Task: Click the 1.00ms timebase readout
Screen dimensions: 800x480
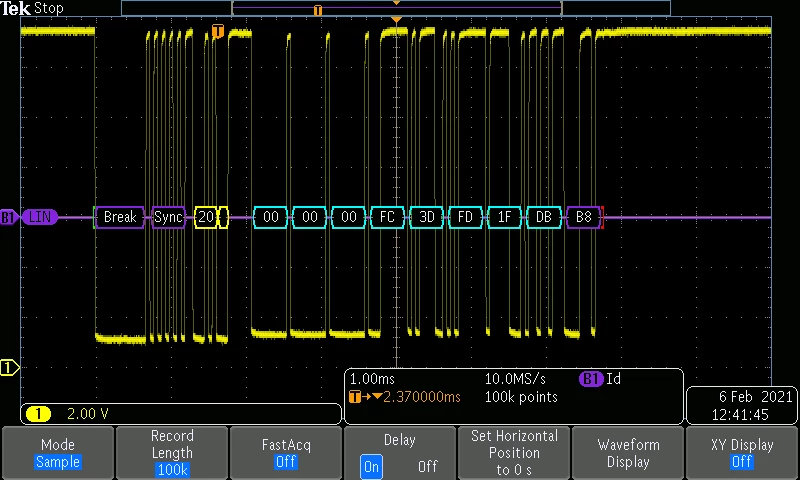Action: pyautogui.click(x=372, y=379)
